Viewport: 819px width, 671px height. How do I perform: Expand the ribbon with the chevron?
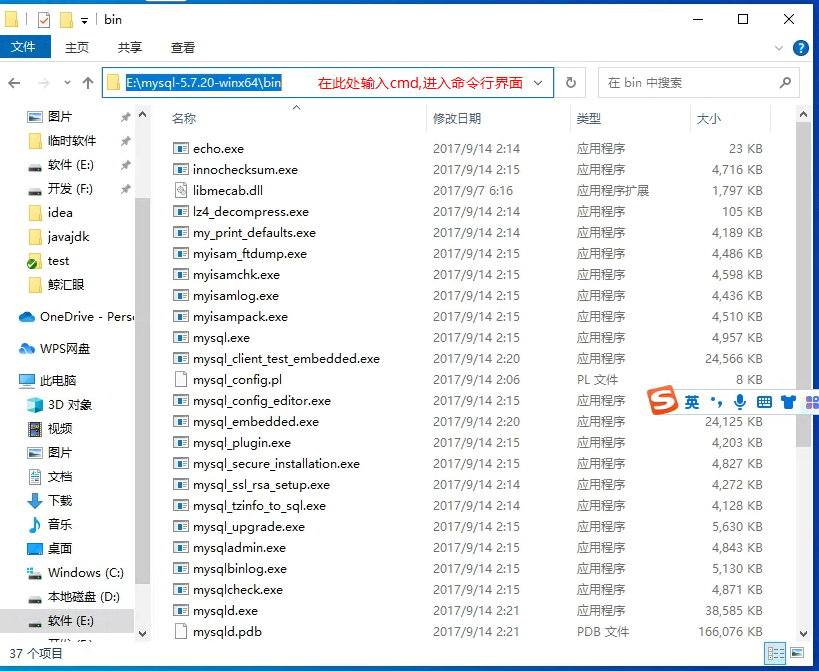(x=780, y=48)
